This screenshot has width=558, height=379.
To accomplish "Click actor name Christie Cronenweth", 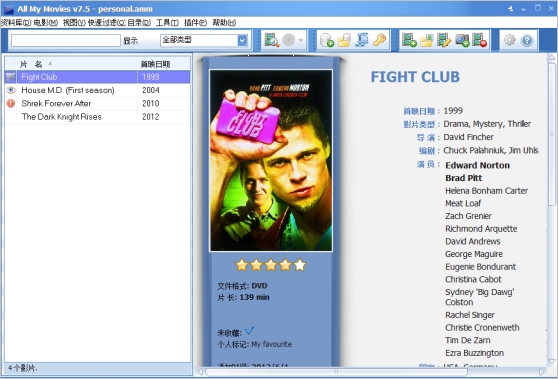I will tap(482, 327).
